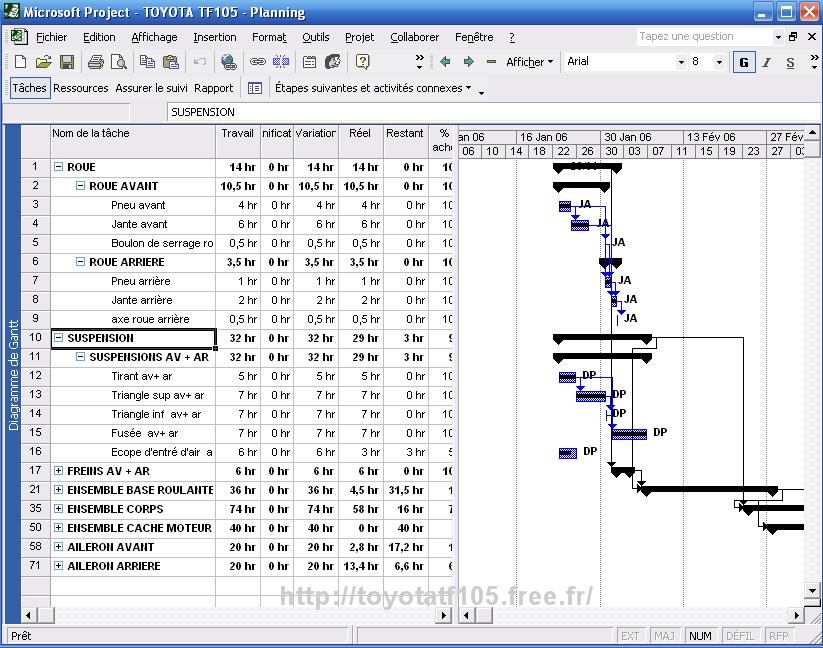Open Print Preview icon
This screenshot has height=648, width=823.
[x=119, y=62]
